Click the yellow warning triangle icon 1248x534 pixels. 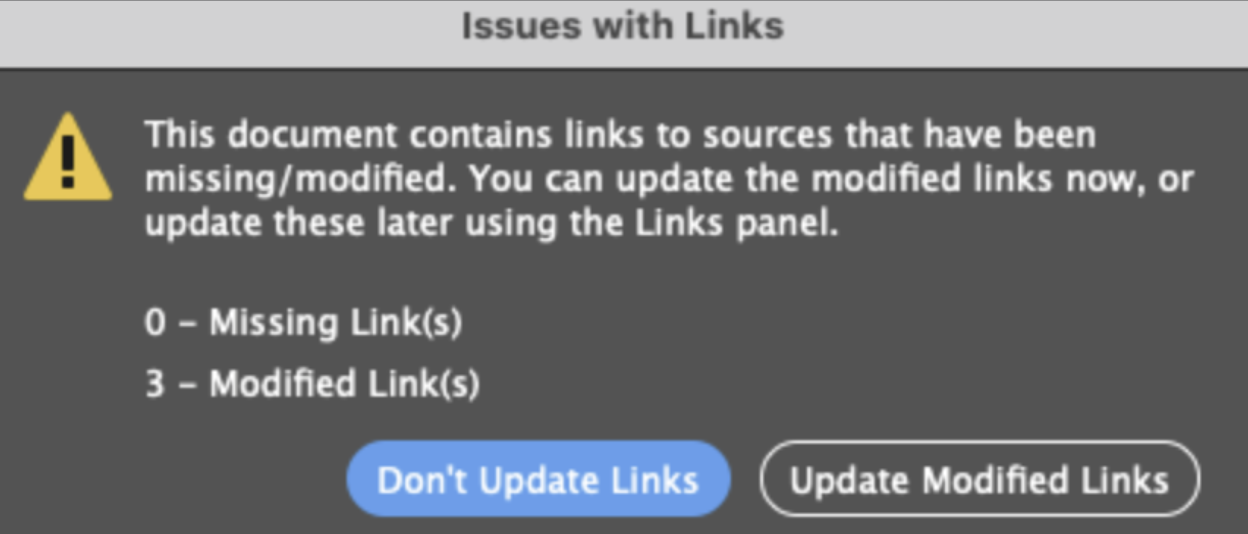point(67,158)
